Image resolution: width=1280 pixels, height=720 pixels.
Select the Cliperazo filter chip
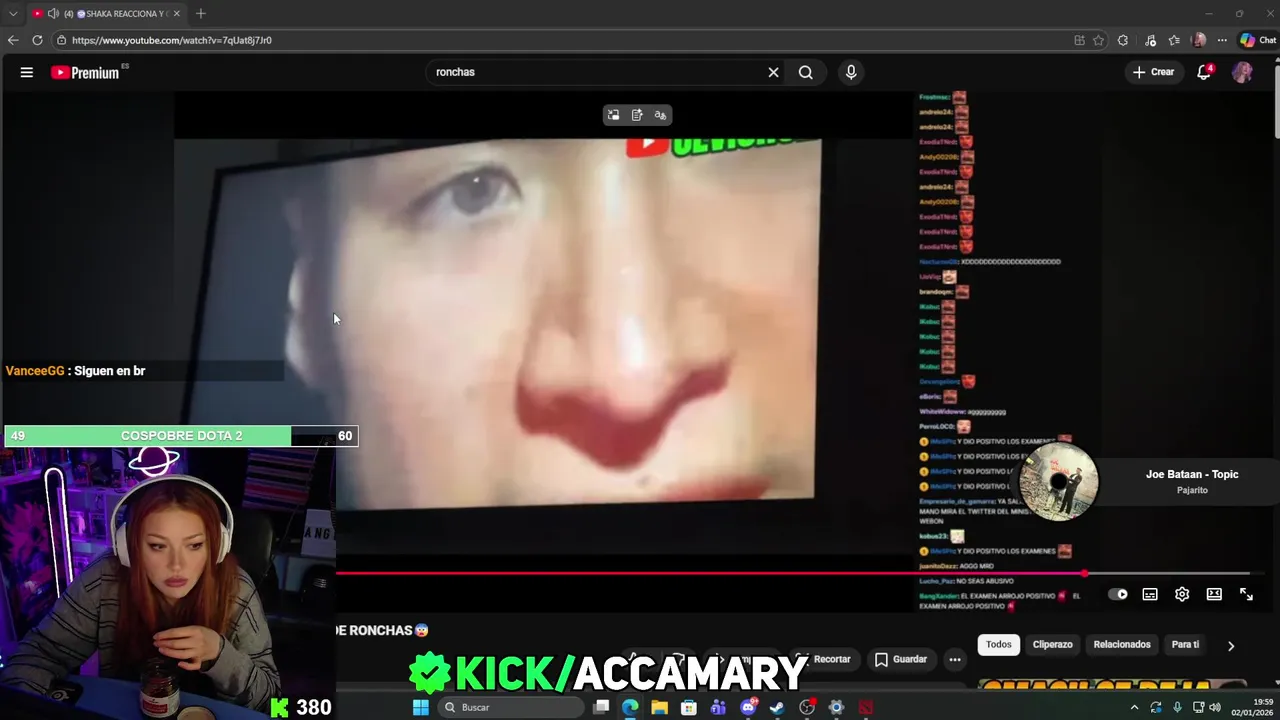1052,644
